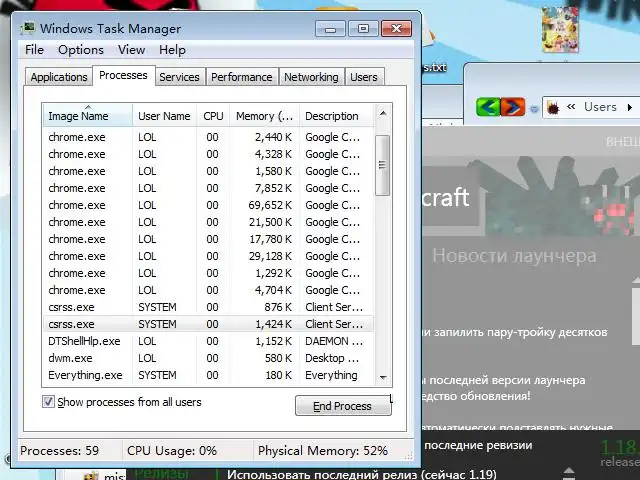Select chrome.exe row with 2,440 K memory

tap(208, 137)
